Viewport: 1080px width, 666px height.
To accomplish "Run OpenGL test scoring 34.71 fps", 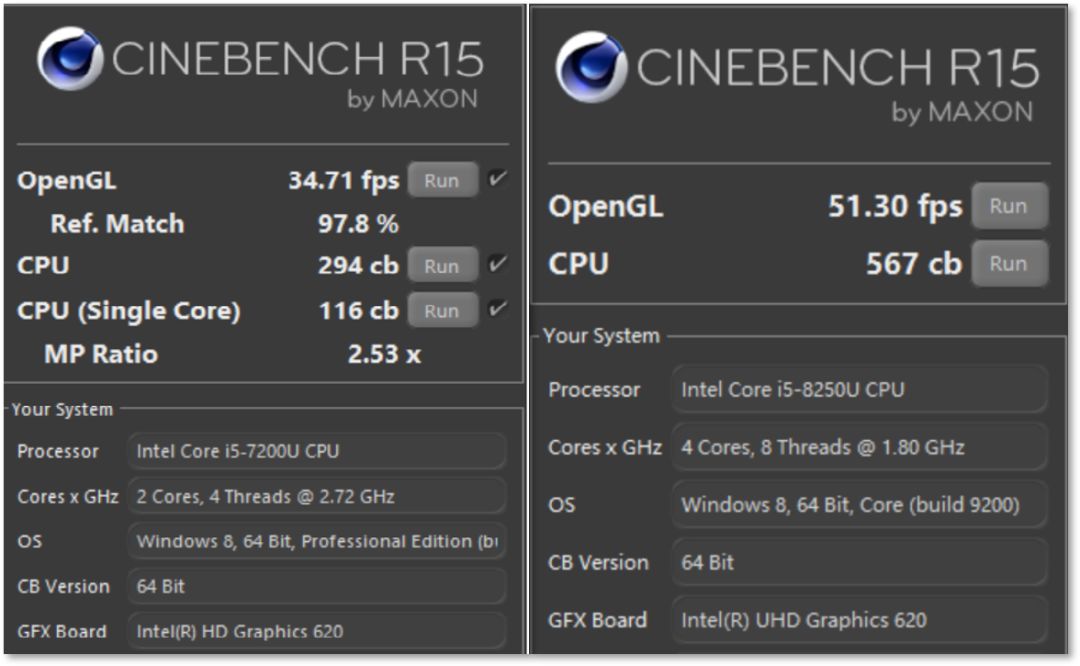I will (442, 181).
